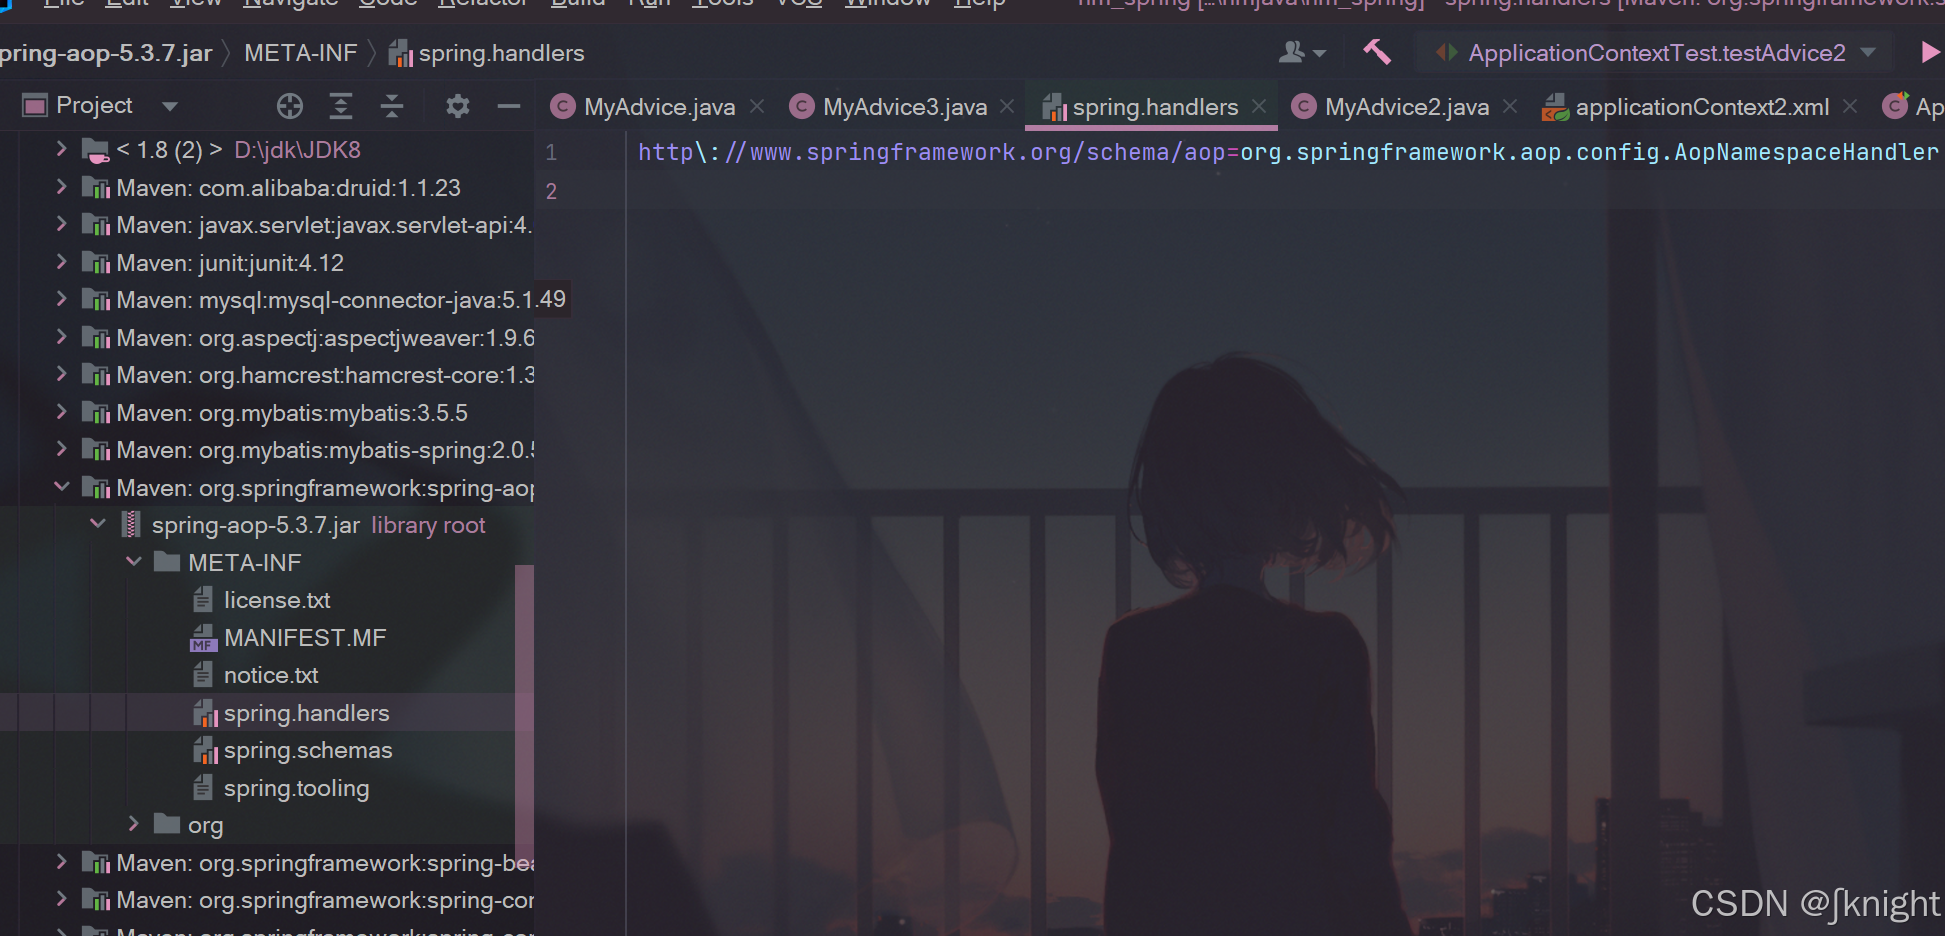Expand the Maven: junit:junit:4.12 node
Viewport: 1945px width, 936px height.
pos(61,262)
